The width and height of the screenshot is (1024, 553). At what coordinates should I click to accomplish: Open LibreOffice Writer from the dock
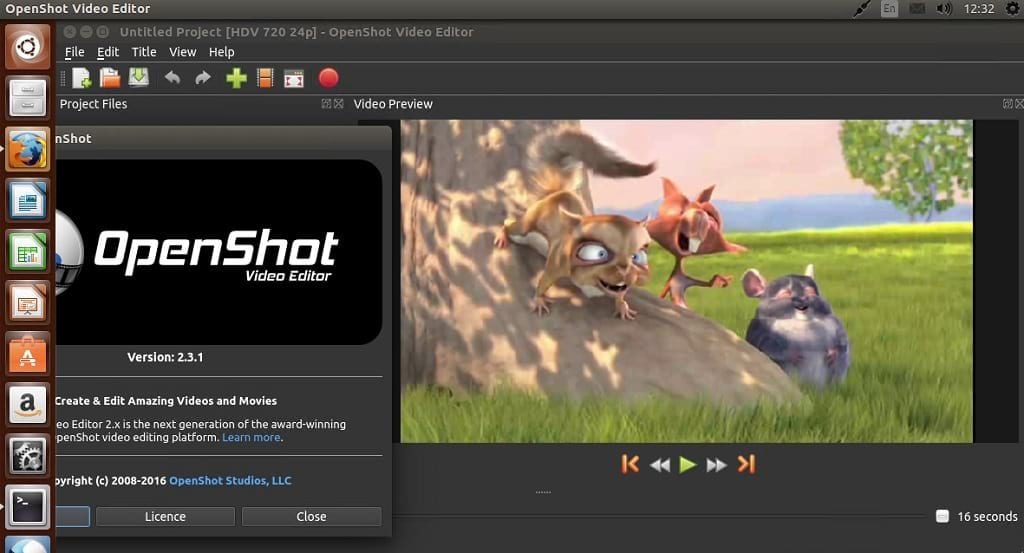click(x=27, y=200)
